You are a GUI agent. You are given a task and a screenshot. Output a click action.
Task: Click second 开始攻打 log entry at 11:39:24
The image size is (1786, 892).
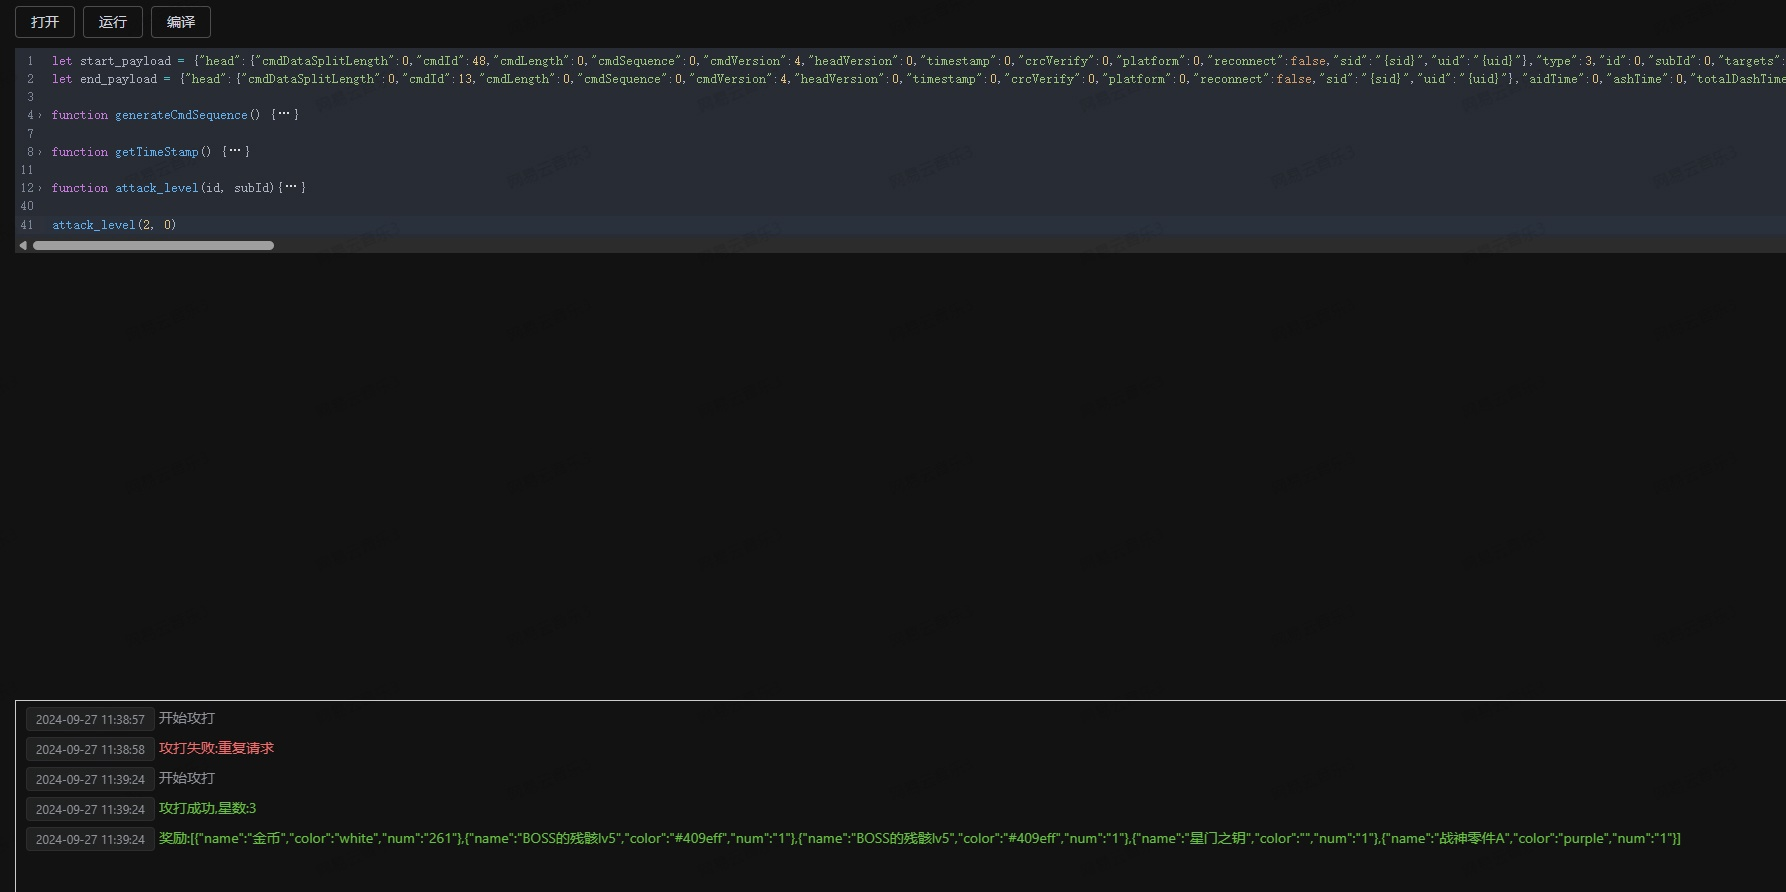pyautogui.click(x=187, y=778)
